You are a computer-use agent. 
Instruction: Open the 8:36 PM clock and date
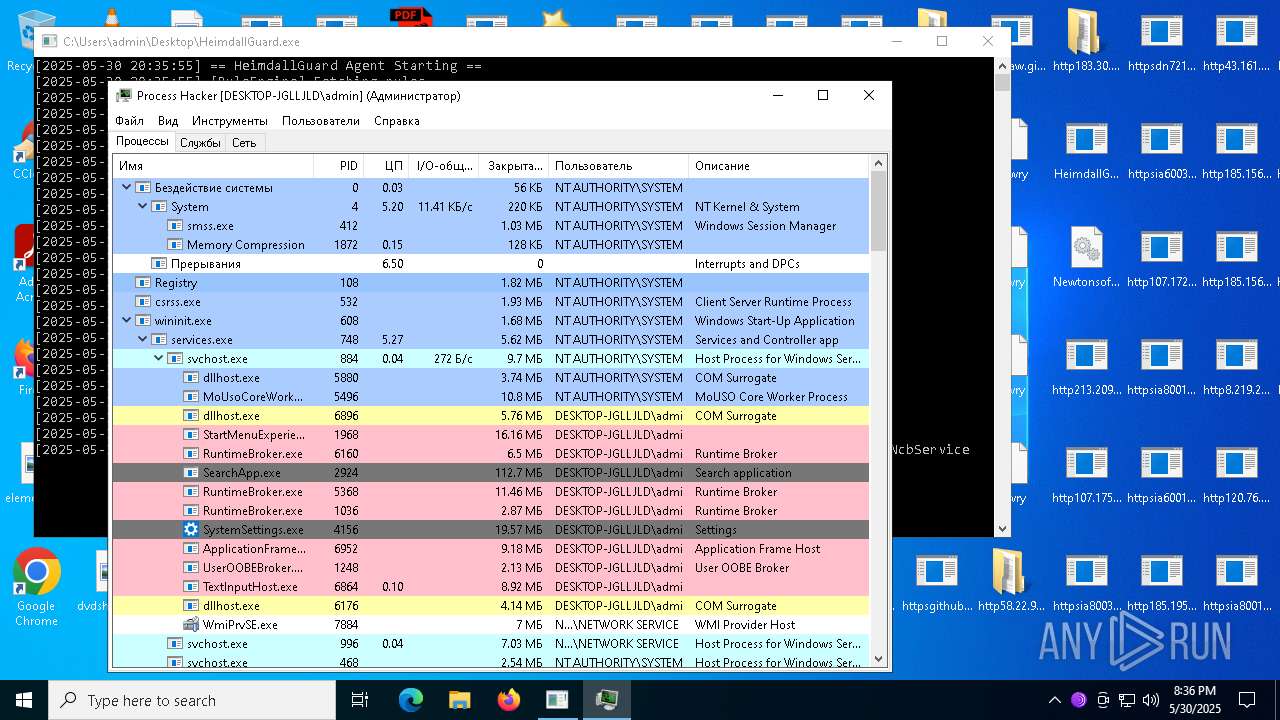(1194, 700)
